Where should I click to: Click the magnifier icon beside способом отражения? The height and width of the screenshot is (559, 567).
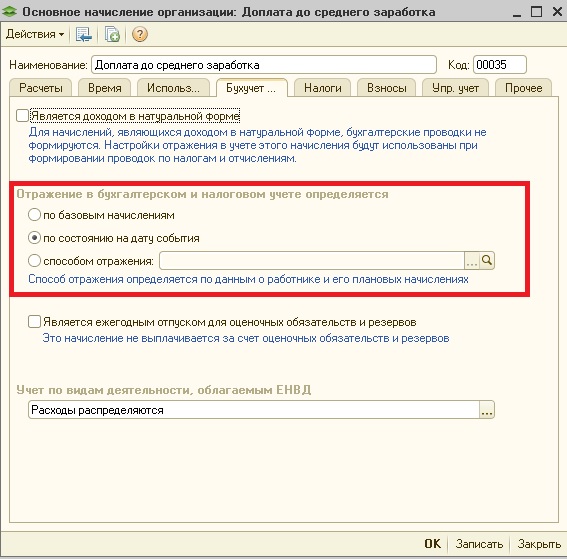click(x=487, y=260)
